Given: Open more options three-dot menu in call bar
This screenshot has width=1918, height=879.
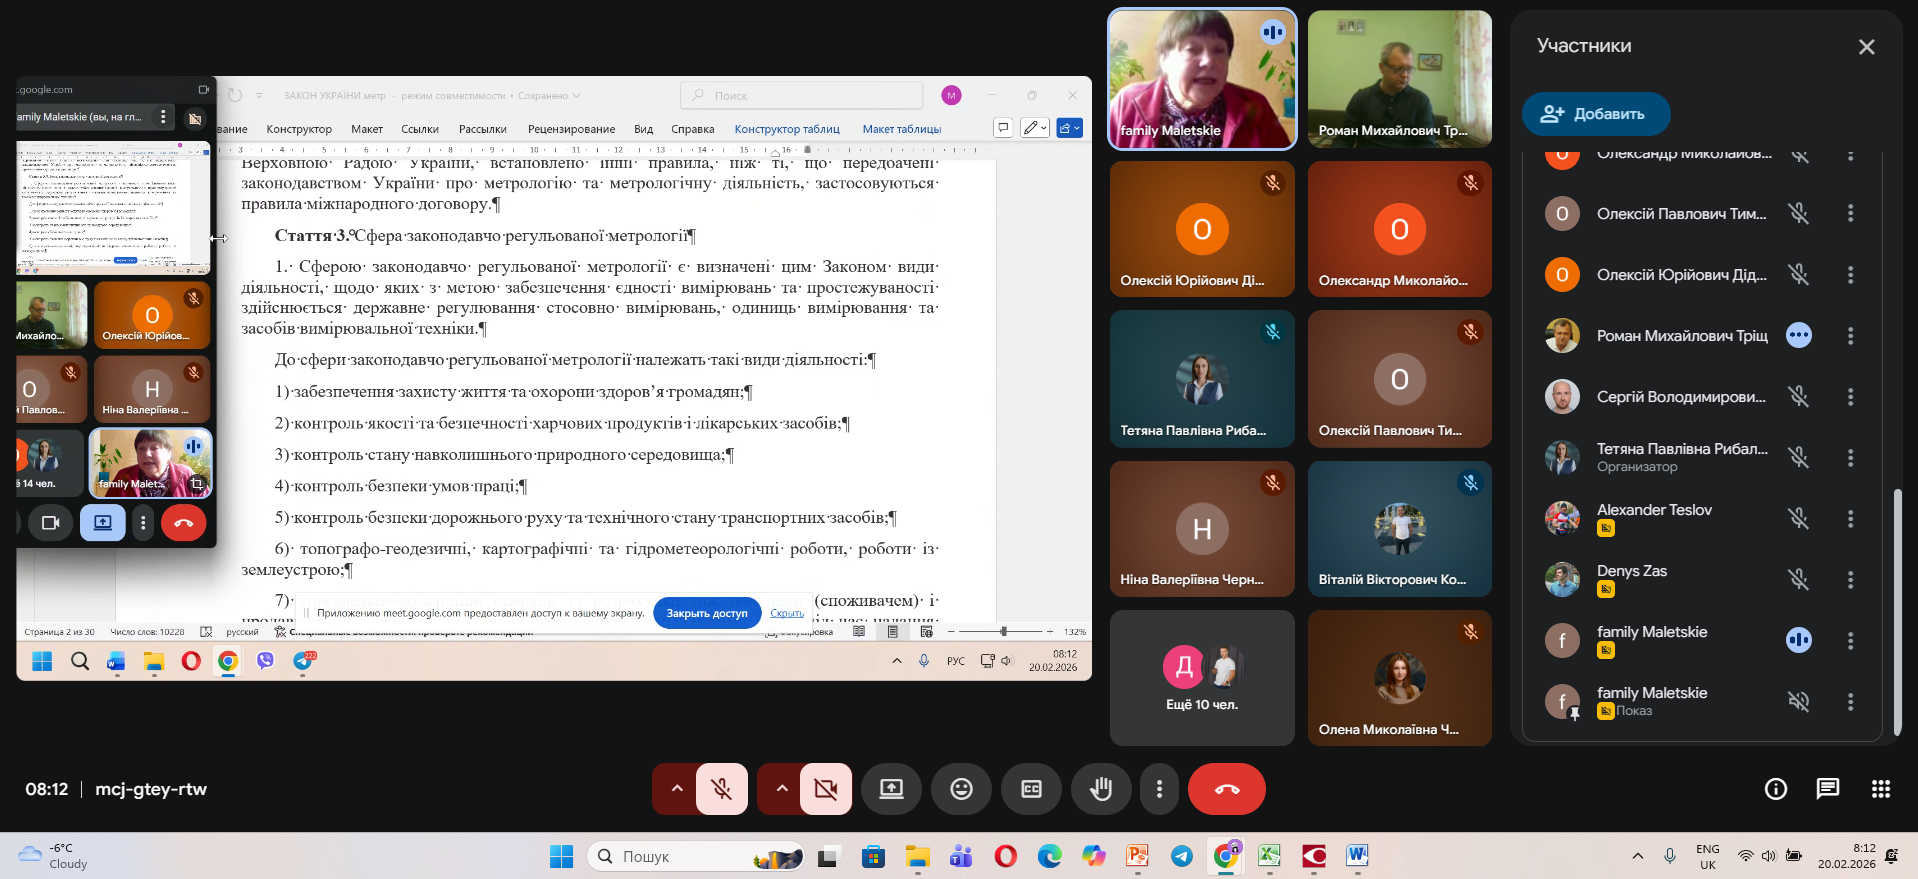Looking at the screenshot, I should pos(1159,789).
